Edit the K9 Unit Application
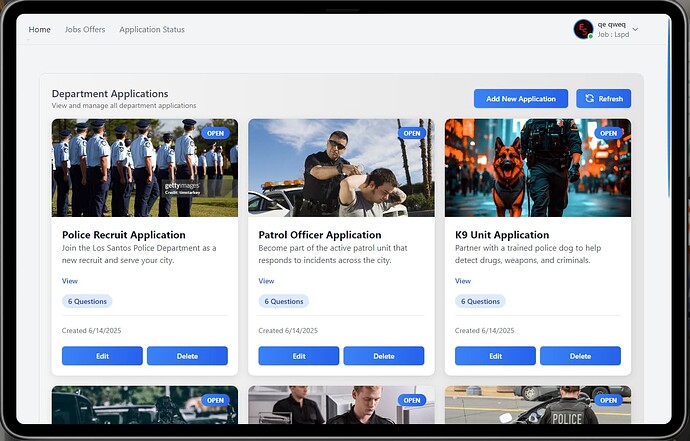690x441 pixels. pos(495,356)
